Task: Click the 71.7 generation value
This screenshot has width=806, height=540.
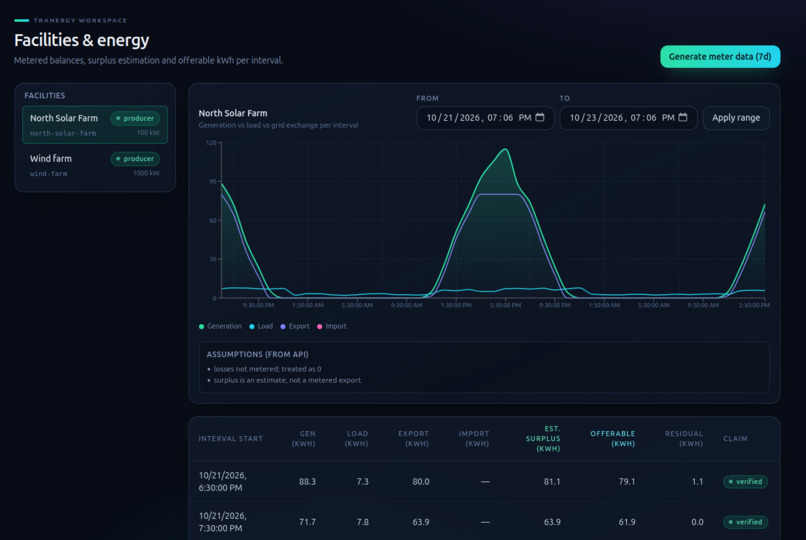Action: coord(307,522)
